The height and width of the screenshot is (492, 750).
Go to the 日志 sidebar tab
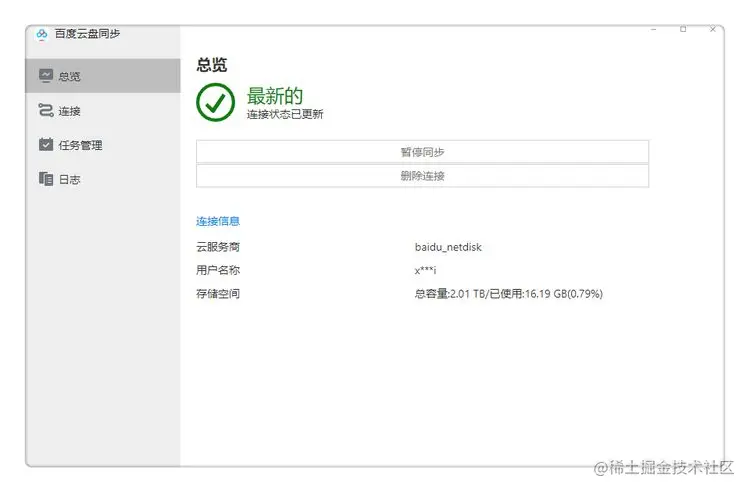[x=103, y=179]
